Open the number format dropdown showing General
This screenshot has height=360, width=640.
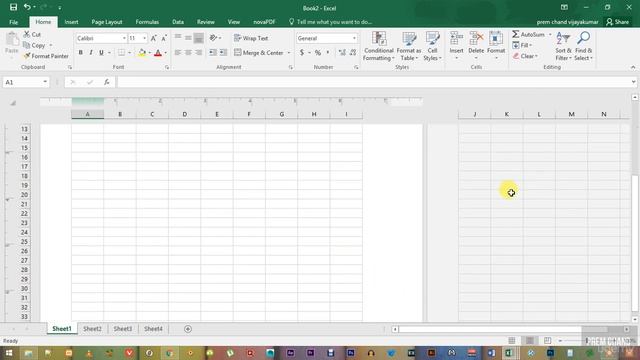point(354,38)
